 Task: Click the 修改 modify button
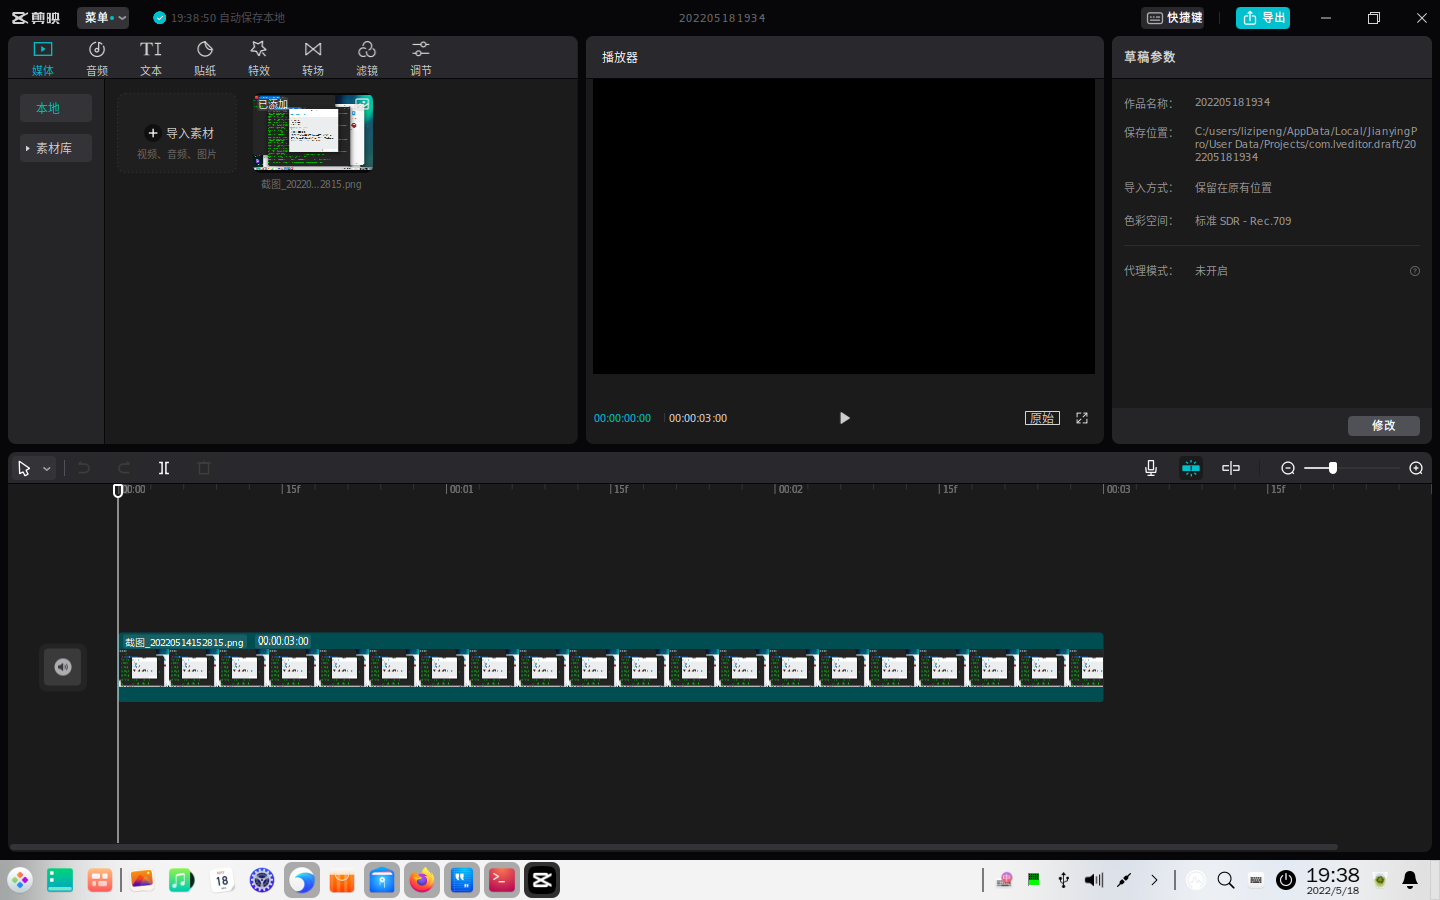point(1383,426)
